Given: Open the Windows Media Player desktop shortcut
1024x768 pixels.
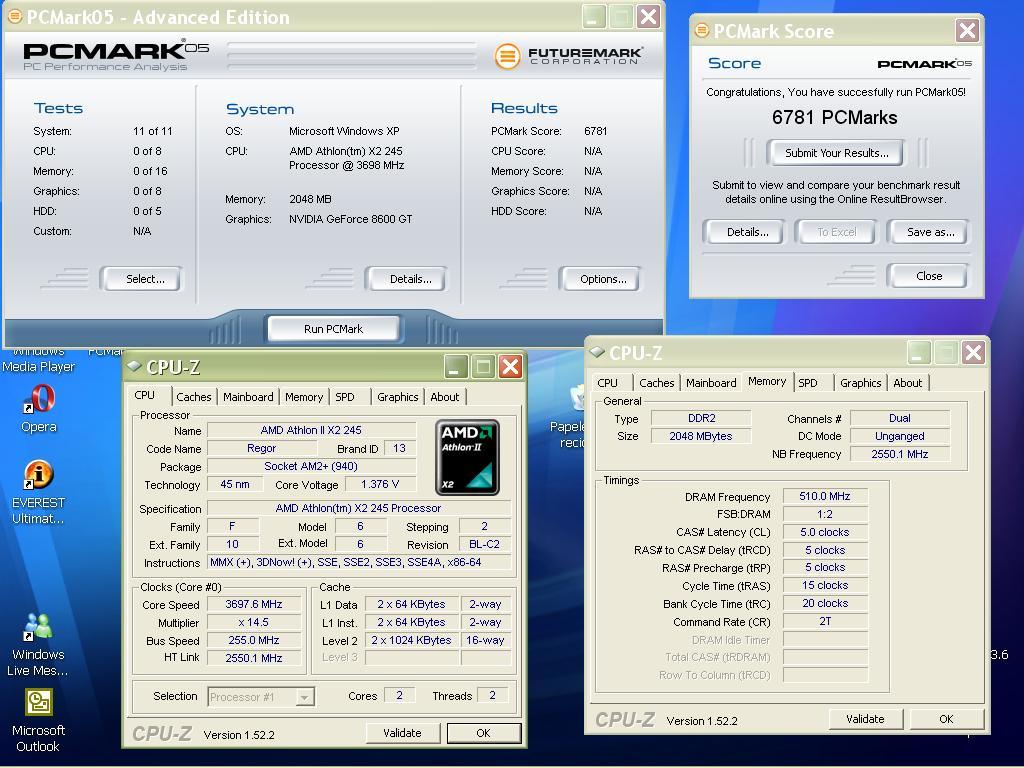Looking at the screenshot, I should 39,360.
